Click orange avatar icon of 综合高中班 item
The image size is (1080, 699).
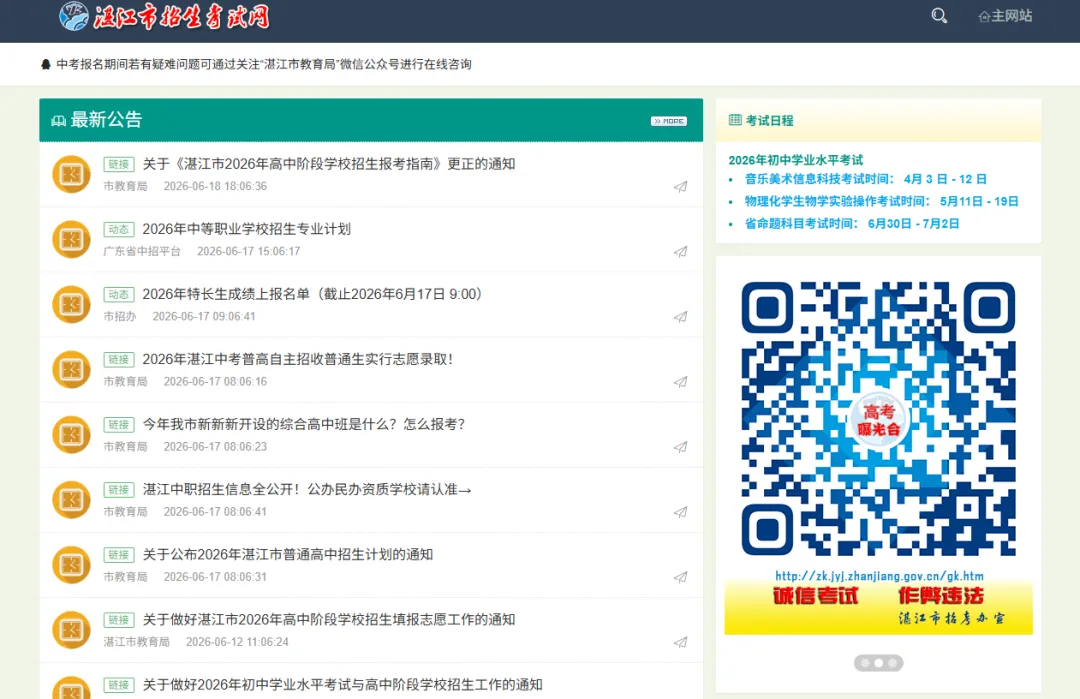tap(72, 435)
